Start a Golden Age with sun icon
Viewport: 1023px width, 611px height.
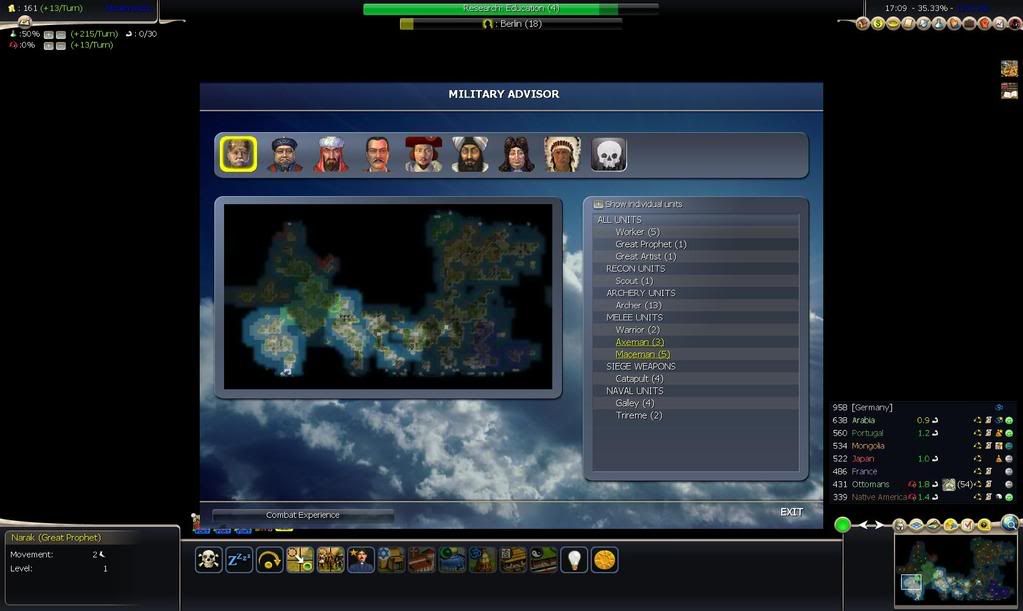pyautogui.click(x=605, y=559)
